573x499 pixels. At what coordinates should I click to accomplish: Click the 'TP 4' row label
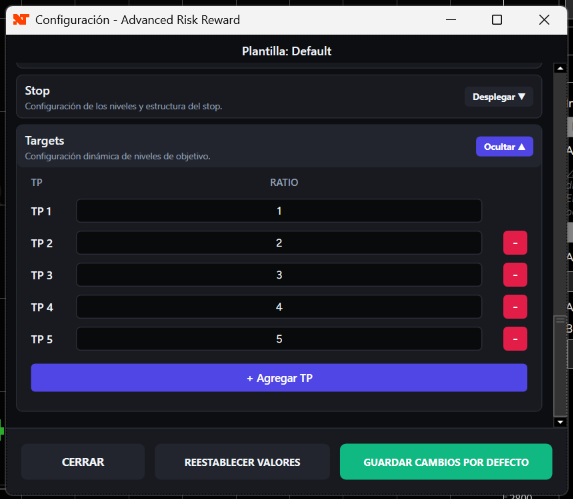(x=42, y=307)
